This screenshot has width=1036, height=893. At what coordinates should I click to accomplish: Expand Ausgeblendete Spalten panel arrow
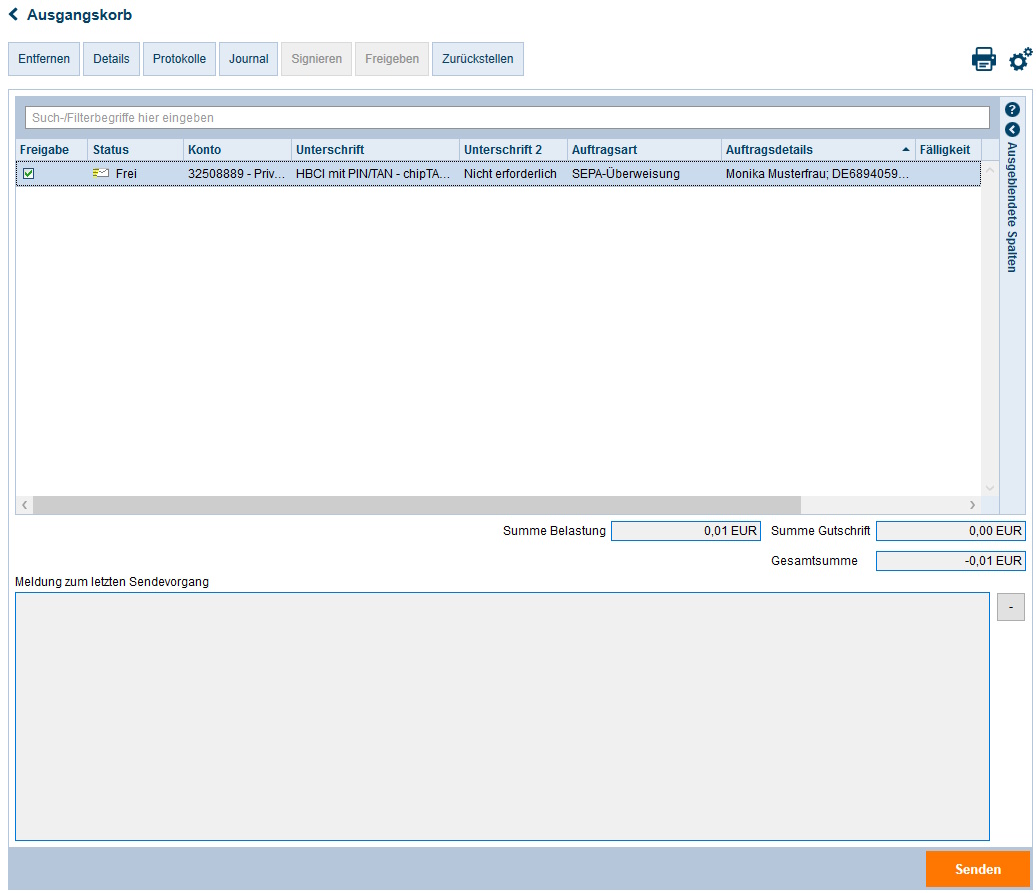(x=1012, y=129)
